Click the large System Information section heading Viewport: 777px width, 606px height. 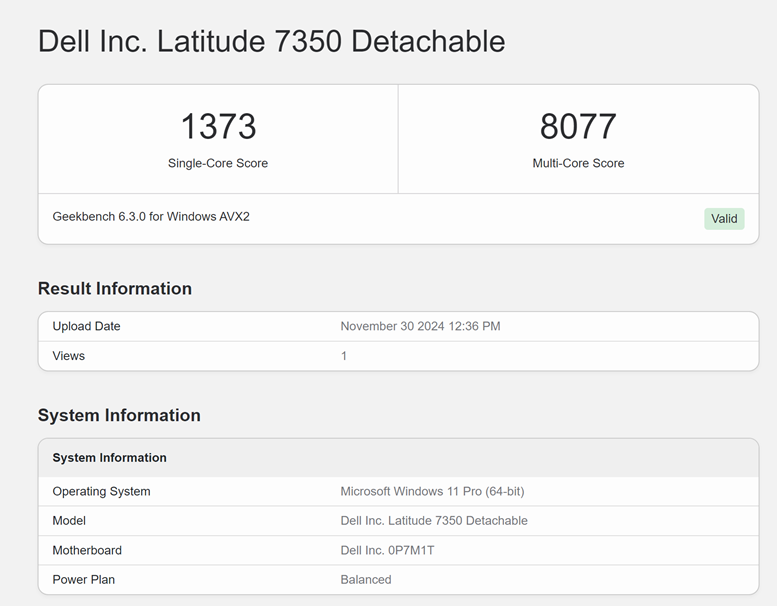119,415
